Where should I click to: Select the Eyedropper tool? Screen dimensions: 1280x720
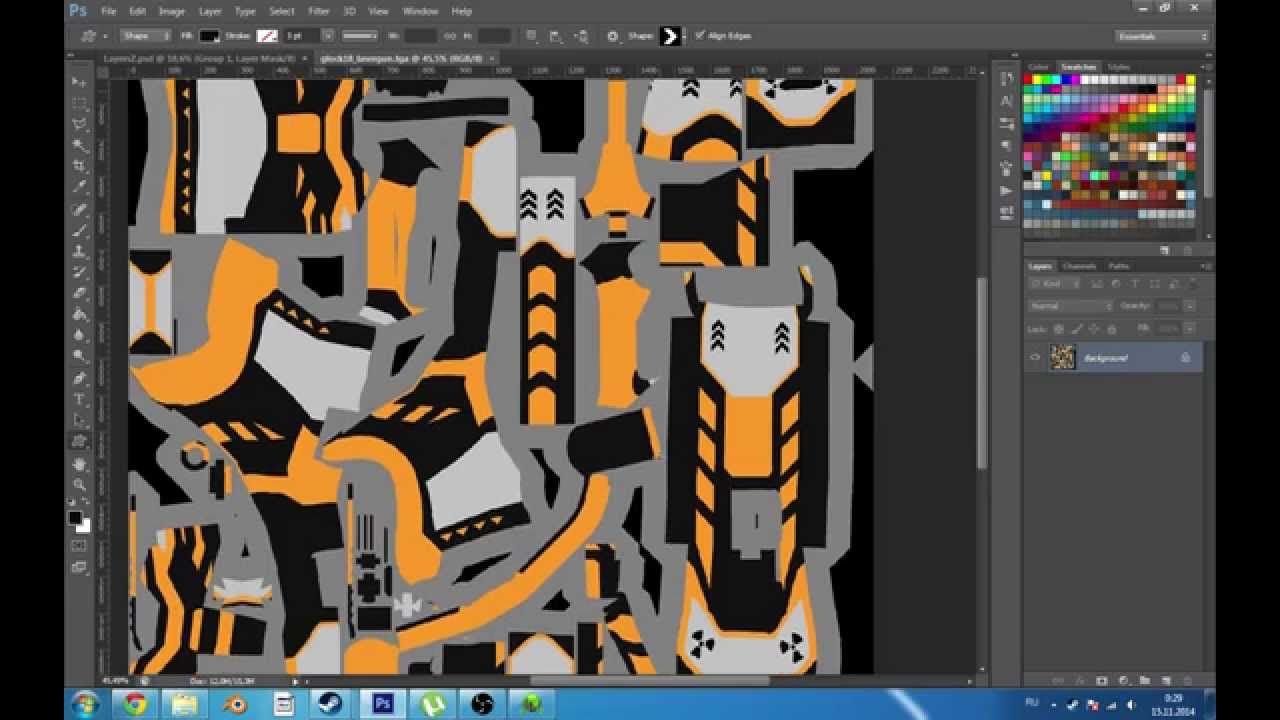tap(79, 187)
